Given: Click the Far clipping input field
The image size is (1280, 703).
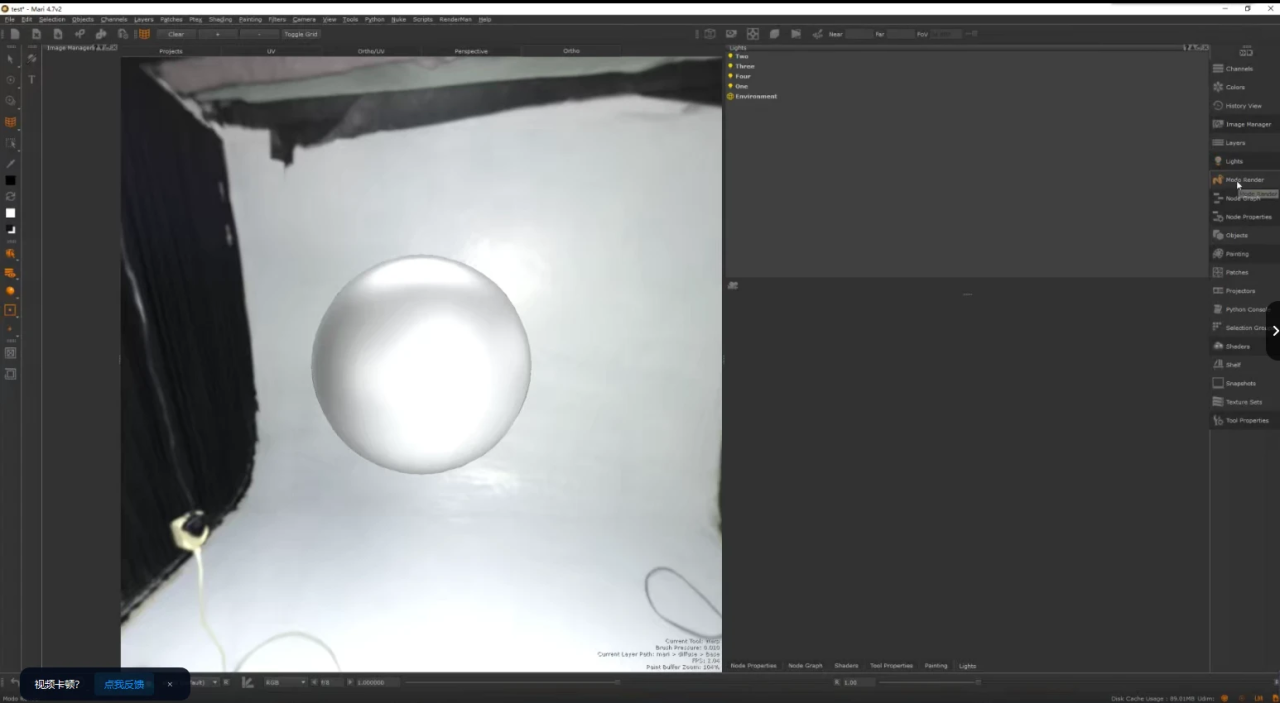Looking at the screenshot, I should pyautogui.click(x=901, y=34).
